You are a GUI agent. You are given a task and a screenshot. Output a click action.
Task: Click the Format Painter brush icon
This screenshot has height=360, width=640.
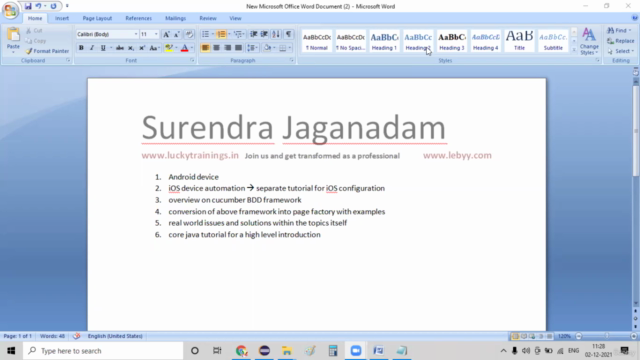[x=29, y=51]
